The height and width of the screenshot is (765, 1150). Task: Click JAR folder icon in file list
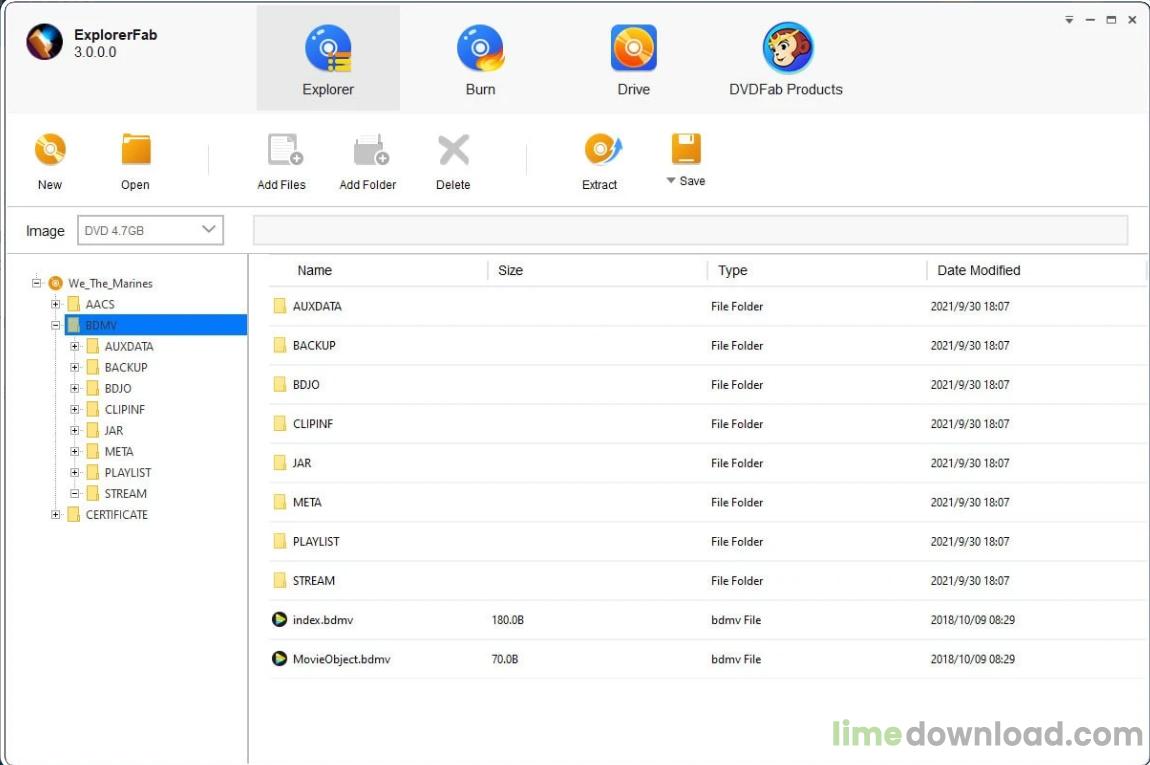click(279, 463)
